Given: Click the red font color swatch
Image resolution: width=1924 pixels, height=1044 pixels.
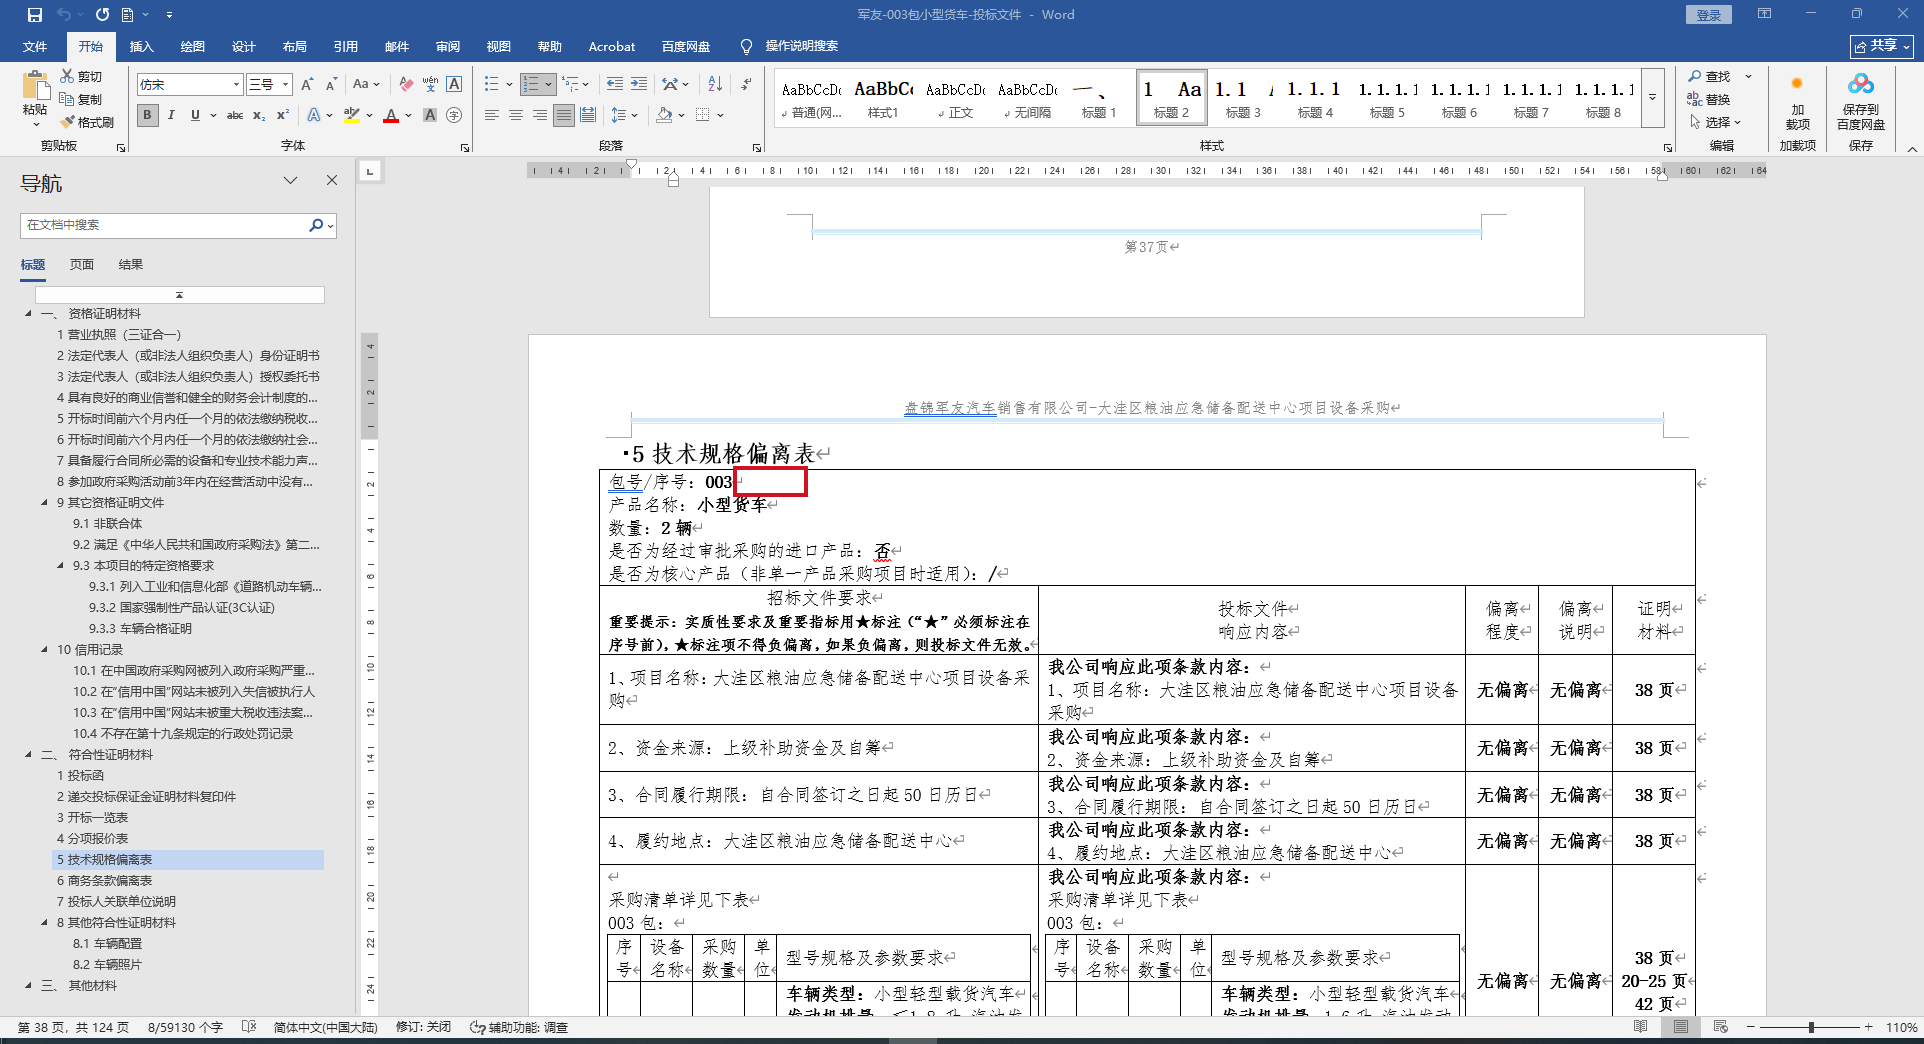Looking at the screenshot, I should 391,116.
